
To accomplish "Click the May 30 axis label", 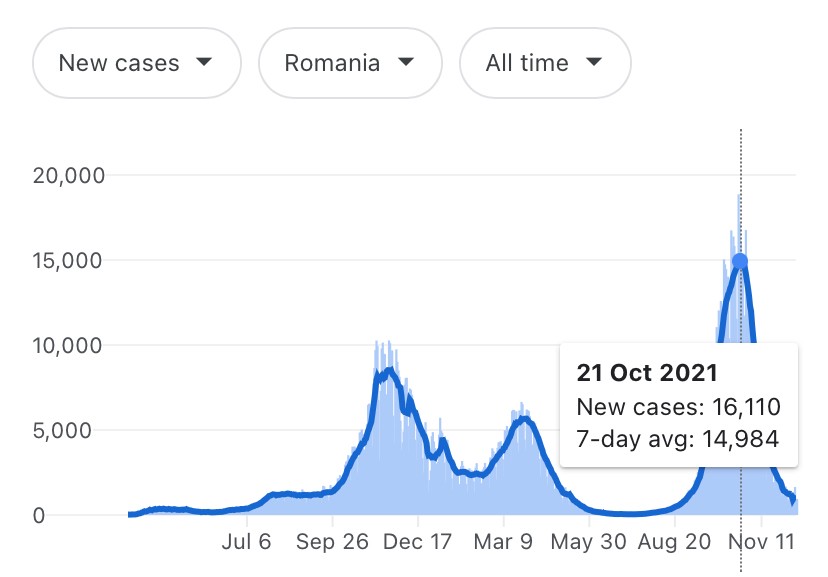I will point(588,542).
